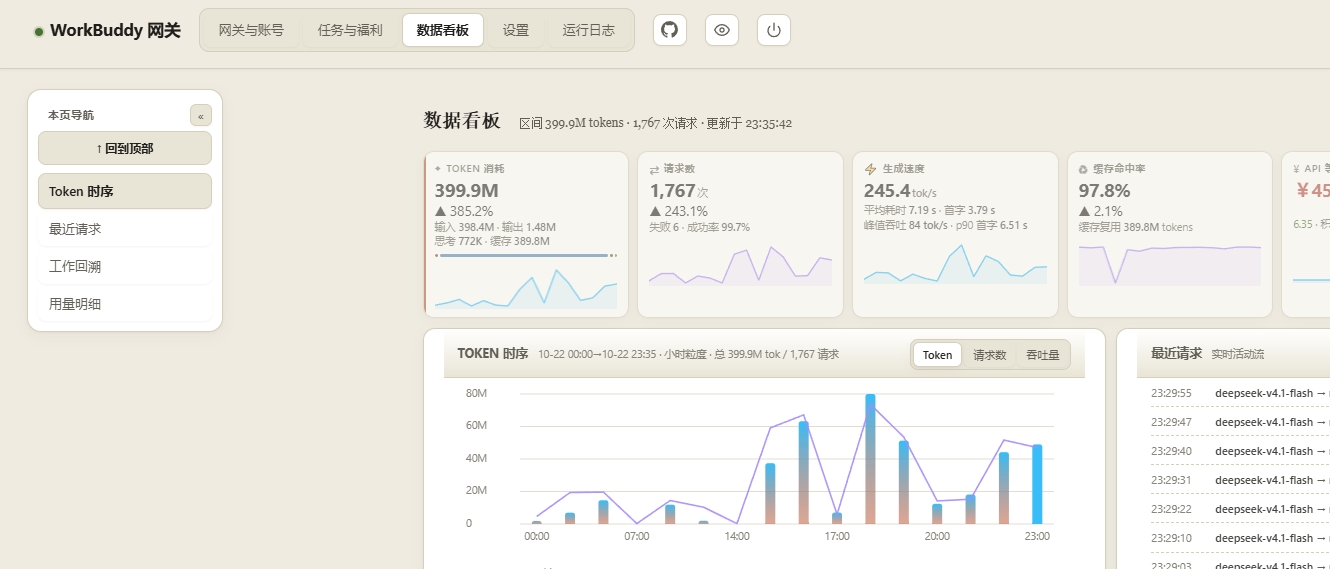Click the TOKEN 消耗 sparkle icon
Viewport: 1330px width, 569px height.
click(438, 169)
